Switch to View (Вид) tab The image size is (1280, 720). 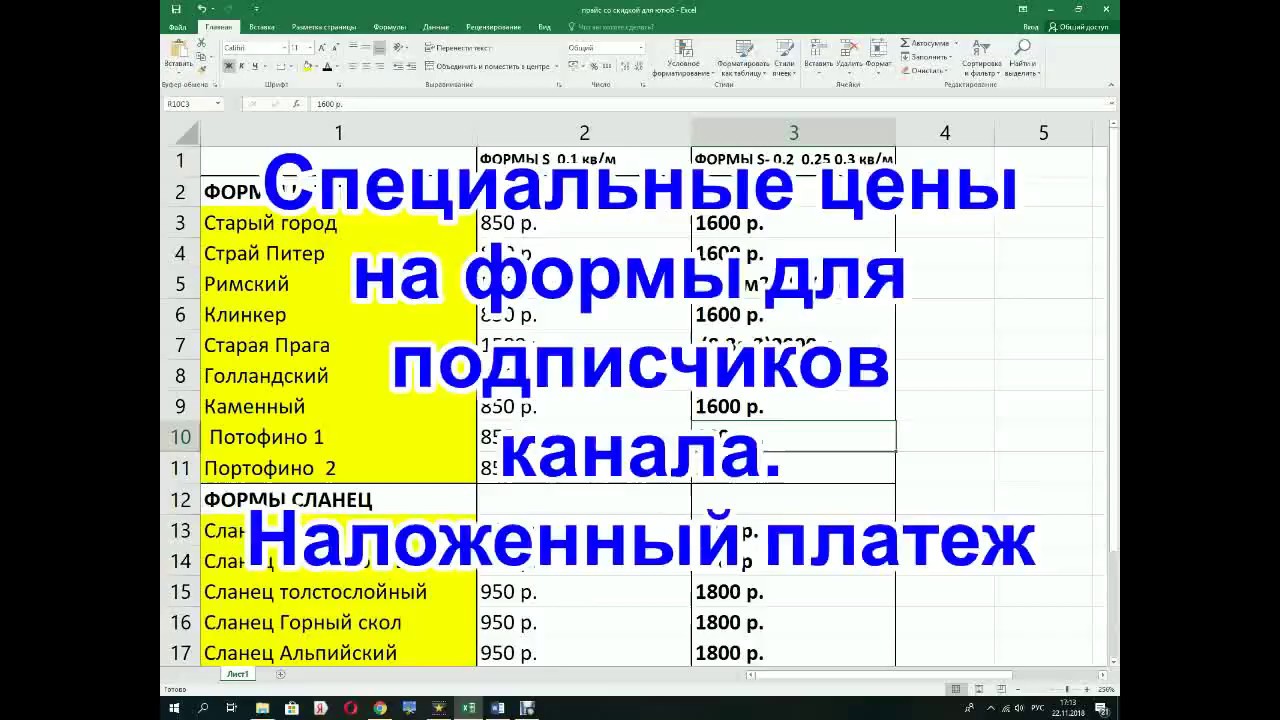pos(545,27)
